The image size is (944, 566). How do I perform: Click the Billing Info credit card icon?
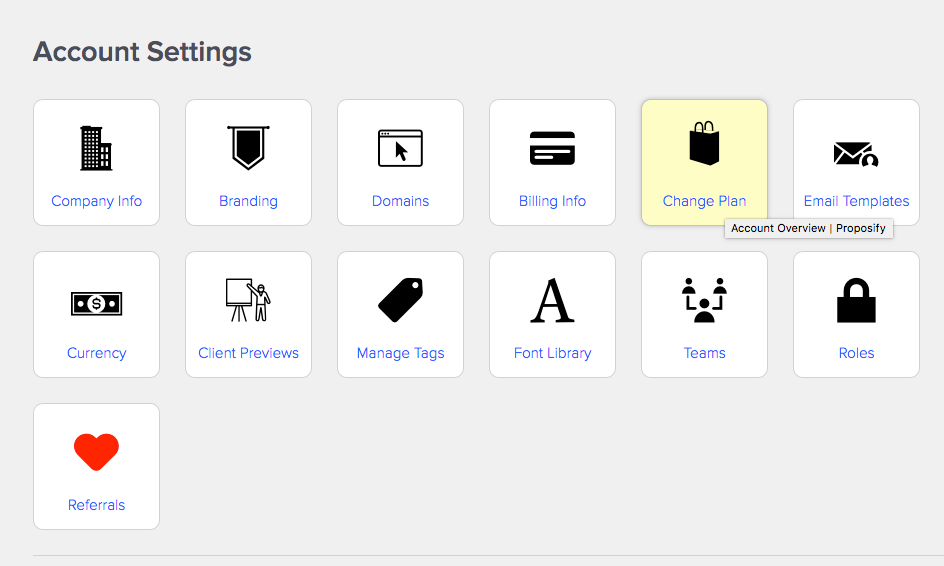click(x=552, y=148)
